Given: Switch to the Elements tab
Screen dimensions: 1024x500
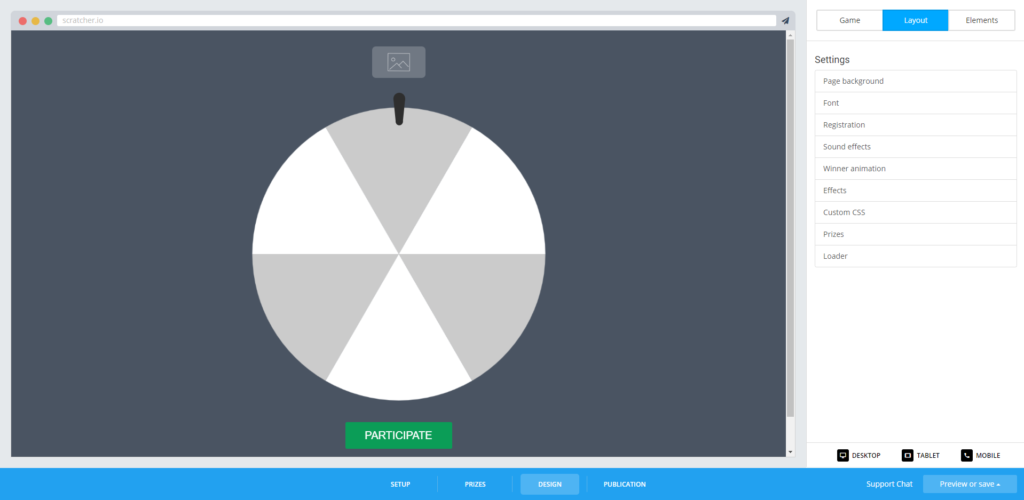Looking at the screenshot, I should [x=981, y=20].
